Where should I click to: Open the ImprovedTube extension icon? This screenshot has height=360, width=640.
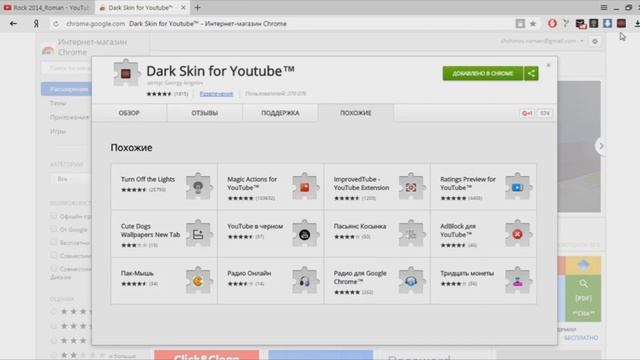tap(411, 187)
